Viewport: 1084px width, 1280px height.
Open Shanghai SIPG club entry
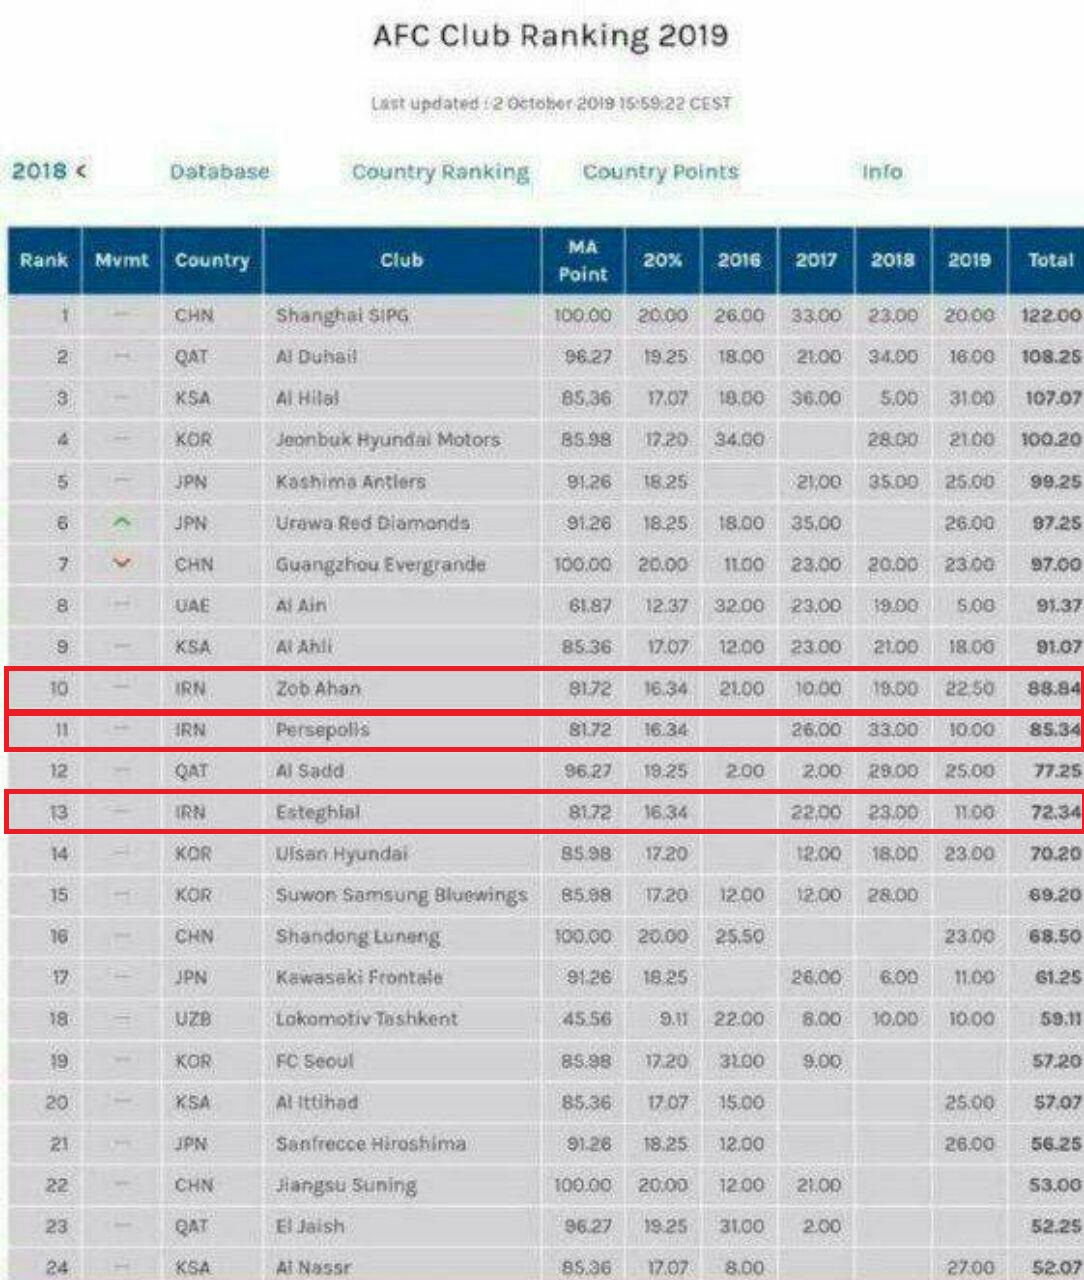click(342, 315)
